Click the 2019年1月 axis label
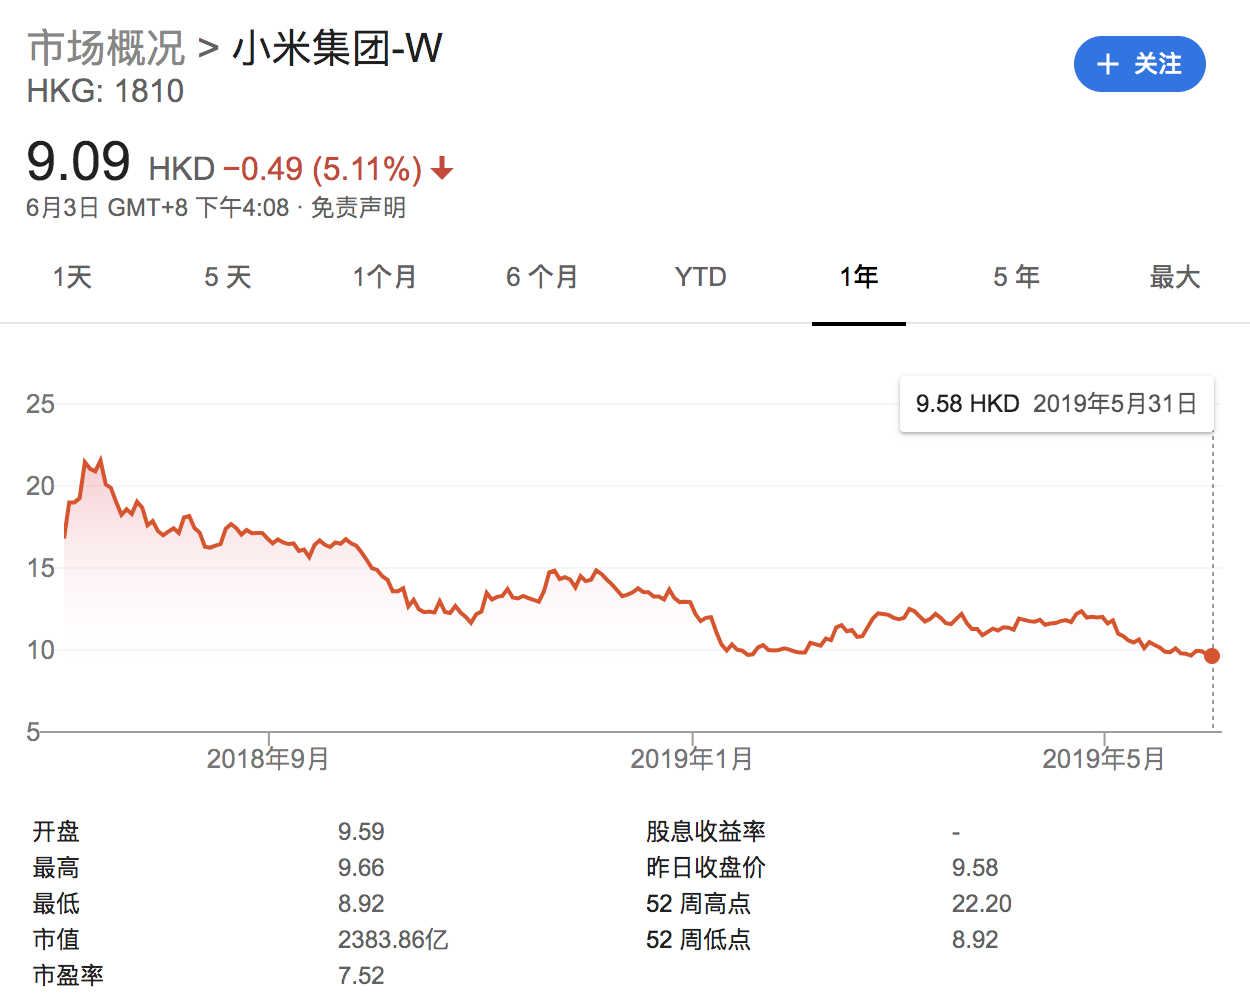 point(691,759)
